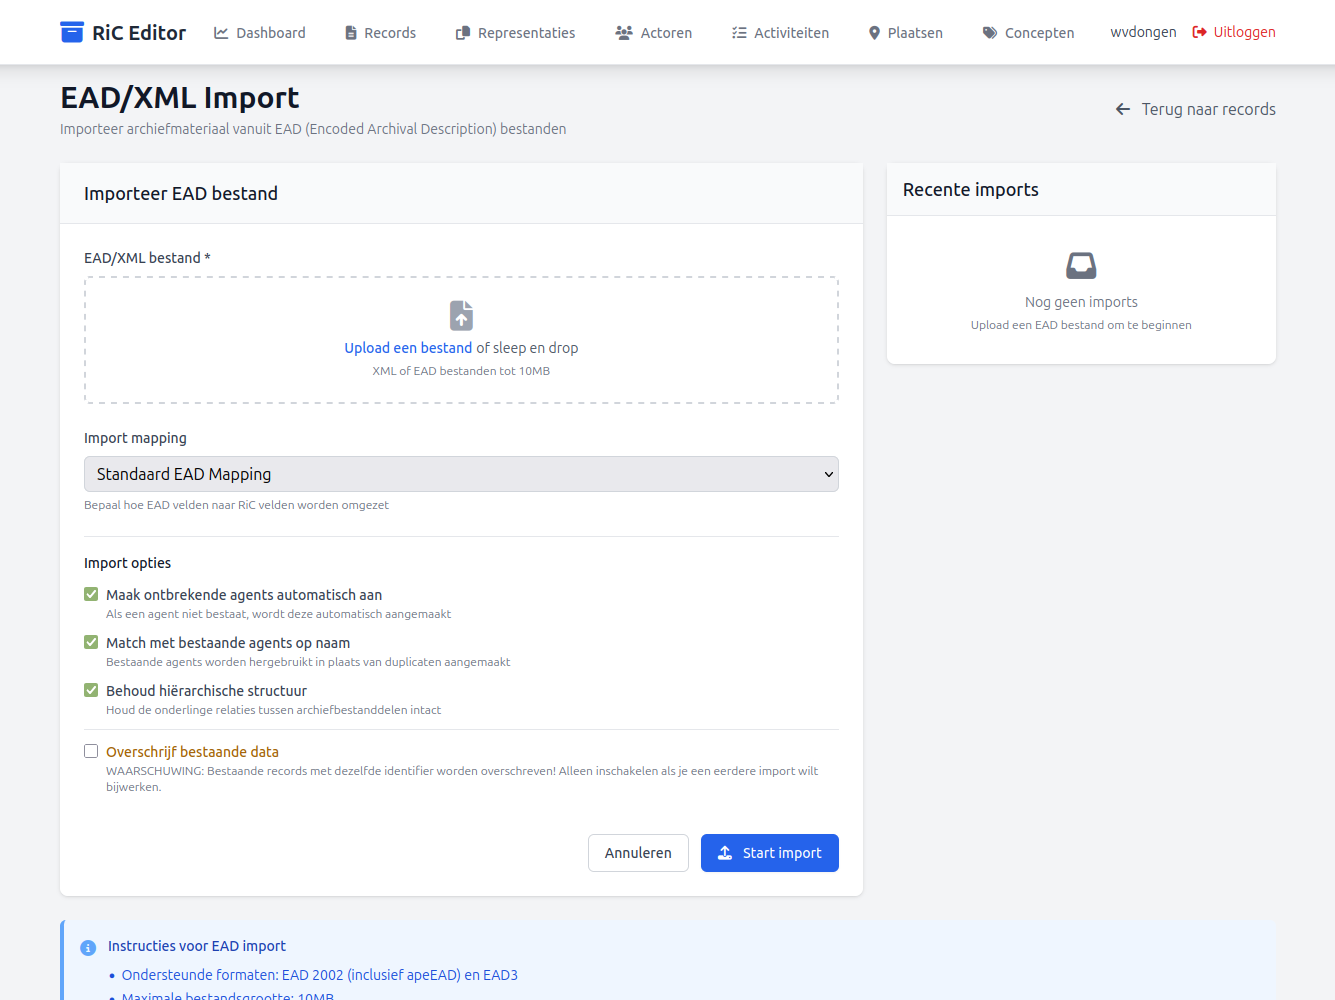Click the Uitloggen link
This screenshot has width=1335, height=1000.
point(1234,32)
